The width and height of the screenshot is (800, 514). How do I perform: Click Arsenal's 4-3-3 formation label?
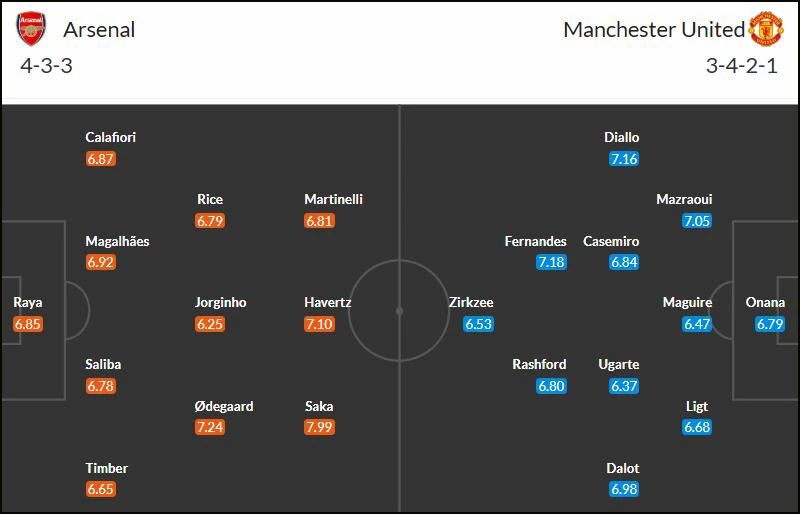(46, 66)
